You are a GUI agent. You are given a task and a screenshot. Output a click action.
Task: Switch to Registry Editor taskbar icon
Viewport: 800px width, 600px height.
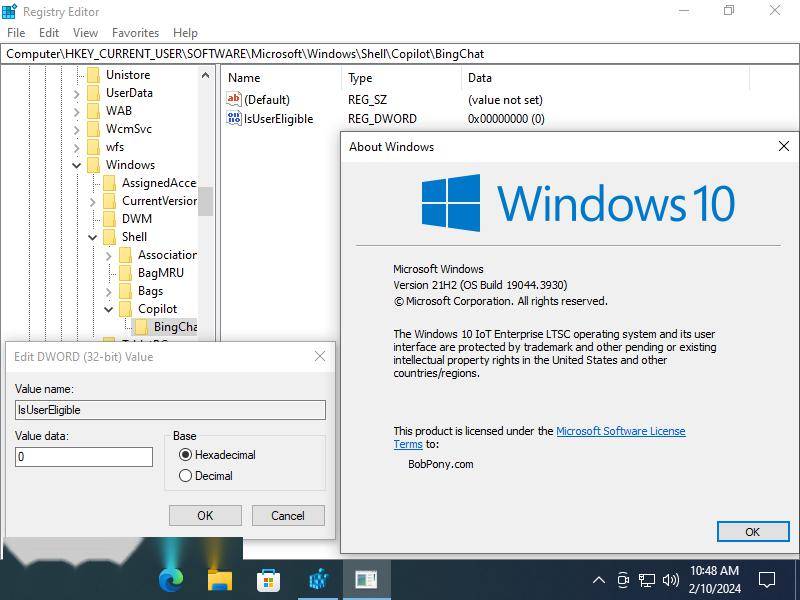click(x=318, y=580)
